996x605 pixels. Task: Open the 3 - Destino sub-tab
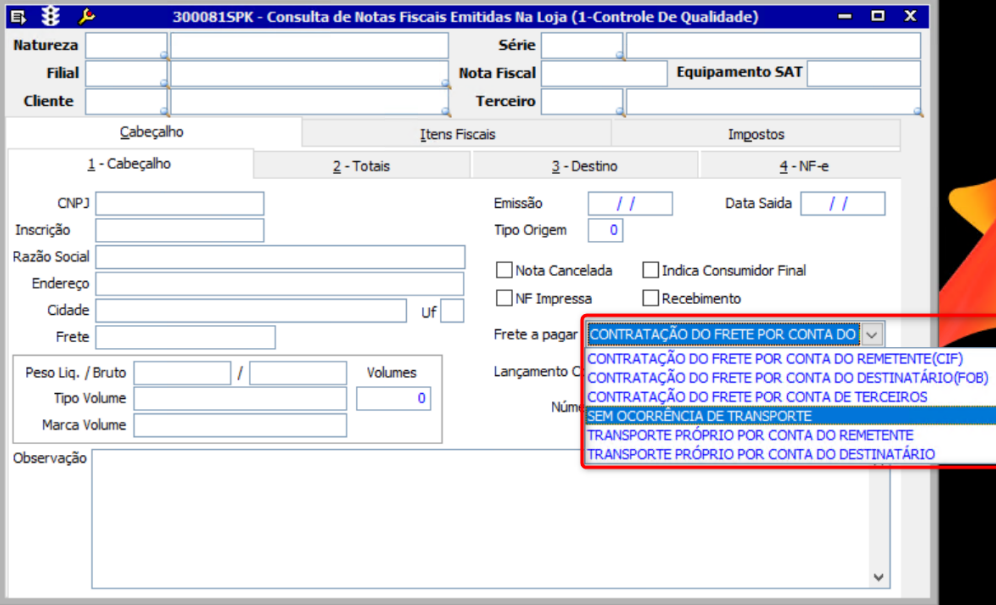tap(584, 166)
